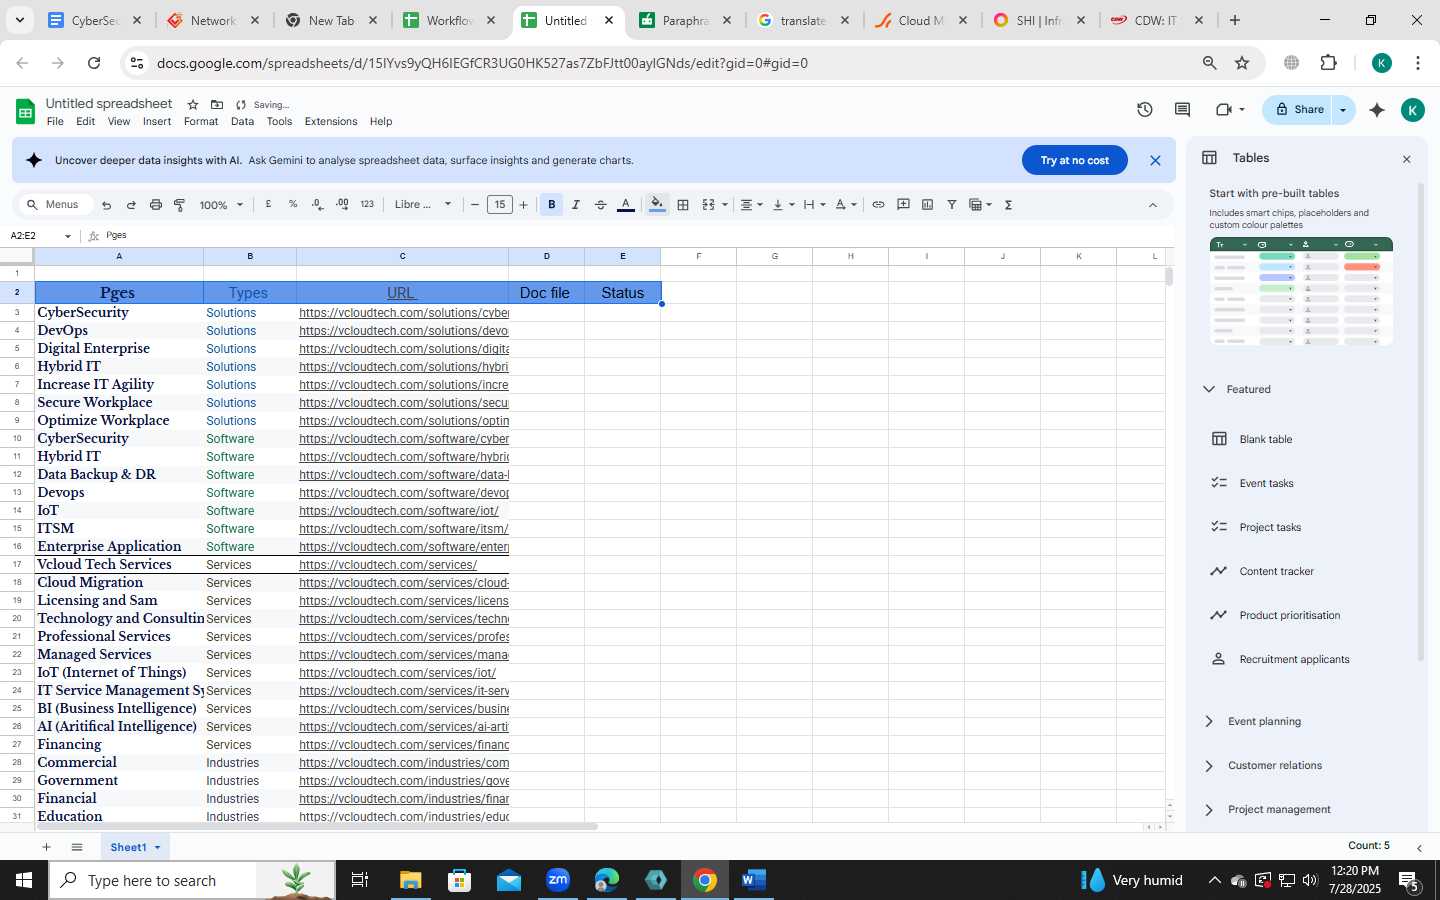Decrease font size with minus button
Viewport: 1440px width, 900px height.
click(x=475, y=205)
